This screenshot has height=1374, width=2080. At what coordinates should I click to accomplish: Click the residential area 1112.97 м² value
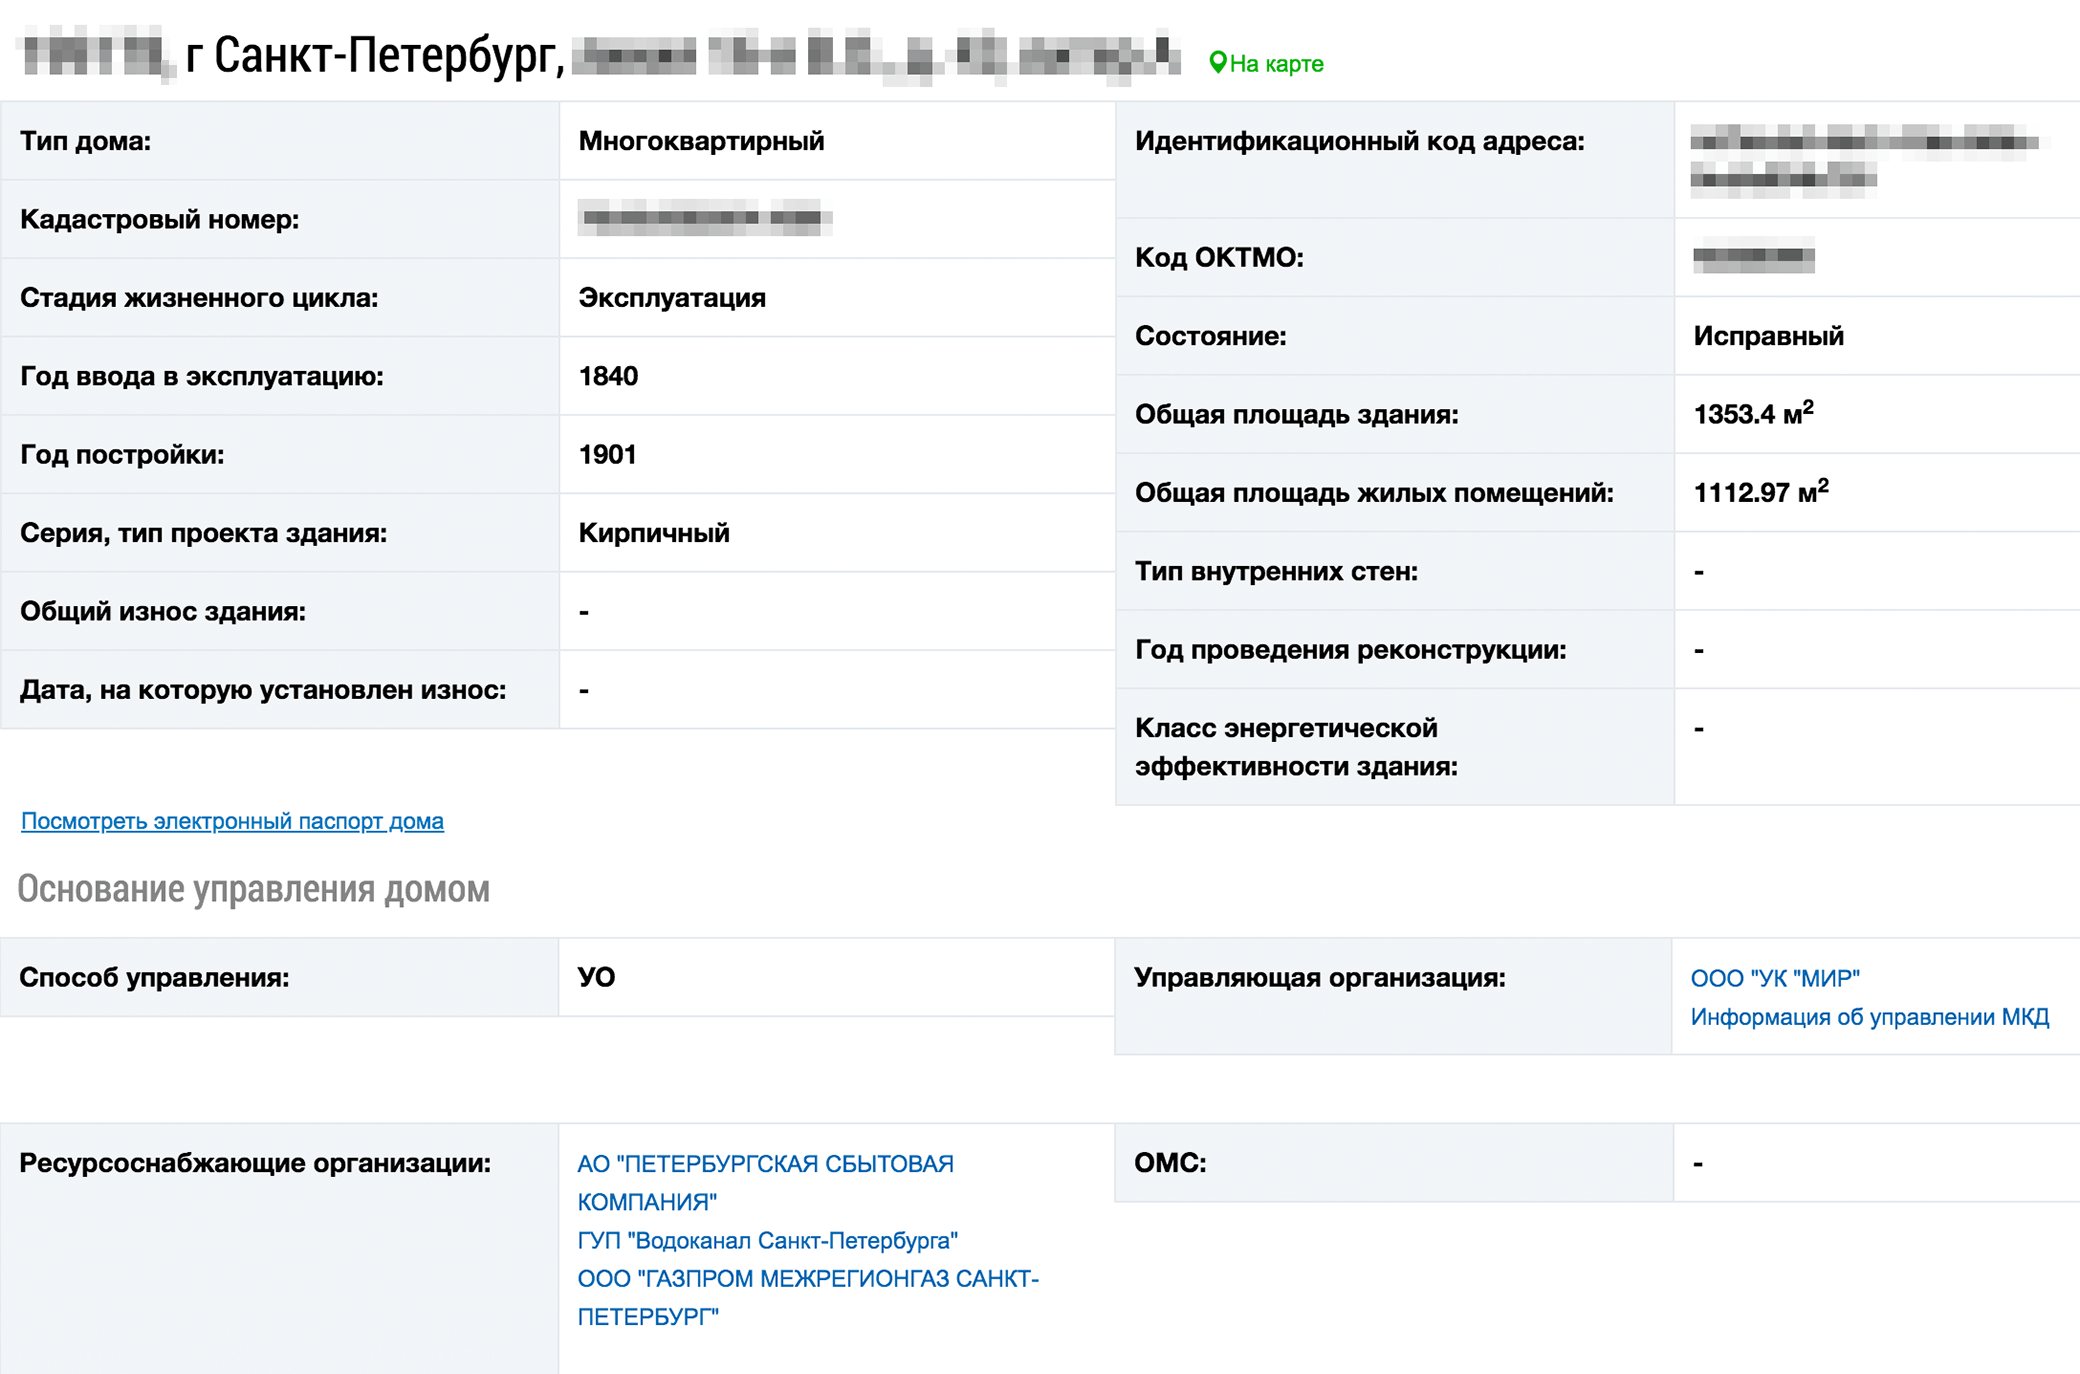(1761, 491)
